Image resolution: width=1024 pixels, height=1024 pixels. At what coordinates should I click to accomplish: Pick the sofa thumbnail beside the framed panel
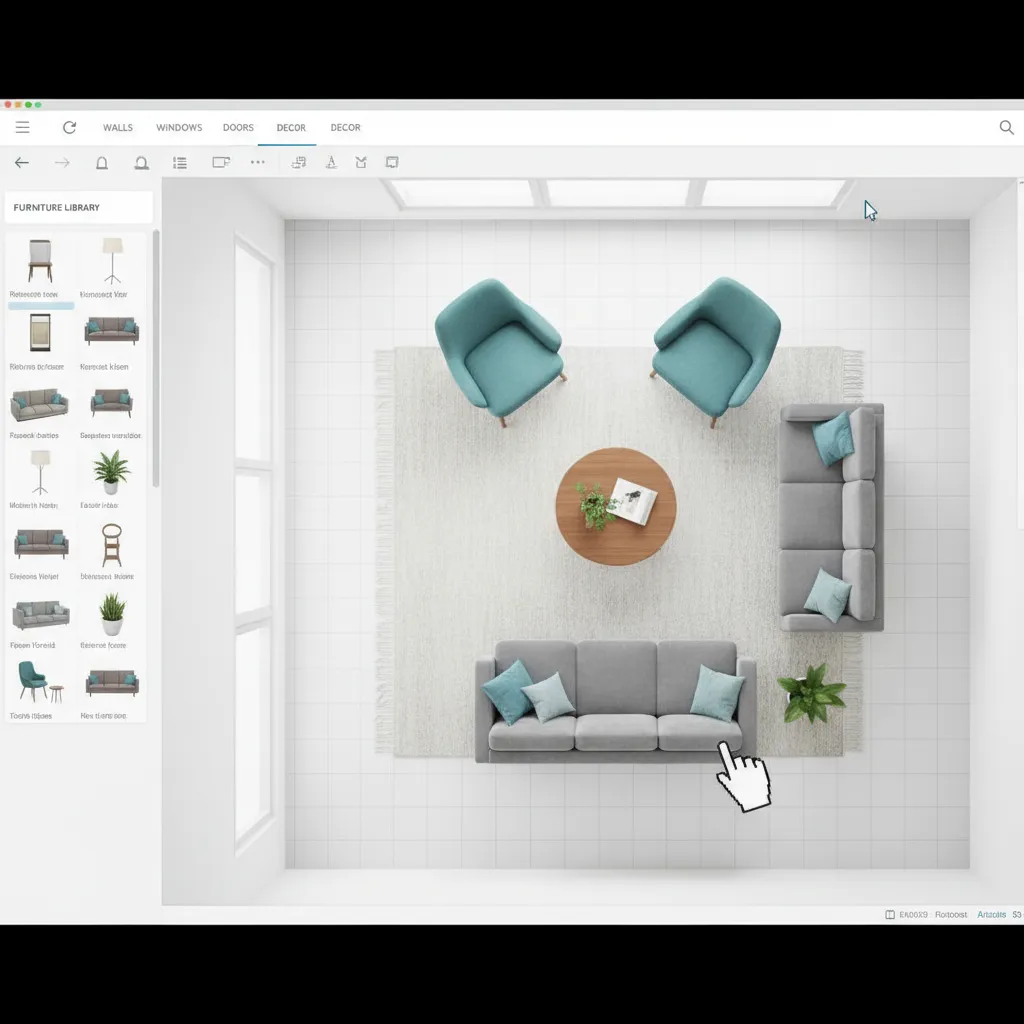[112, 330]
